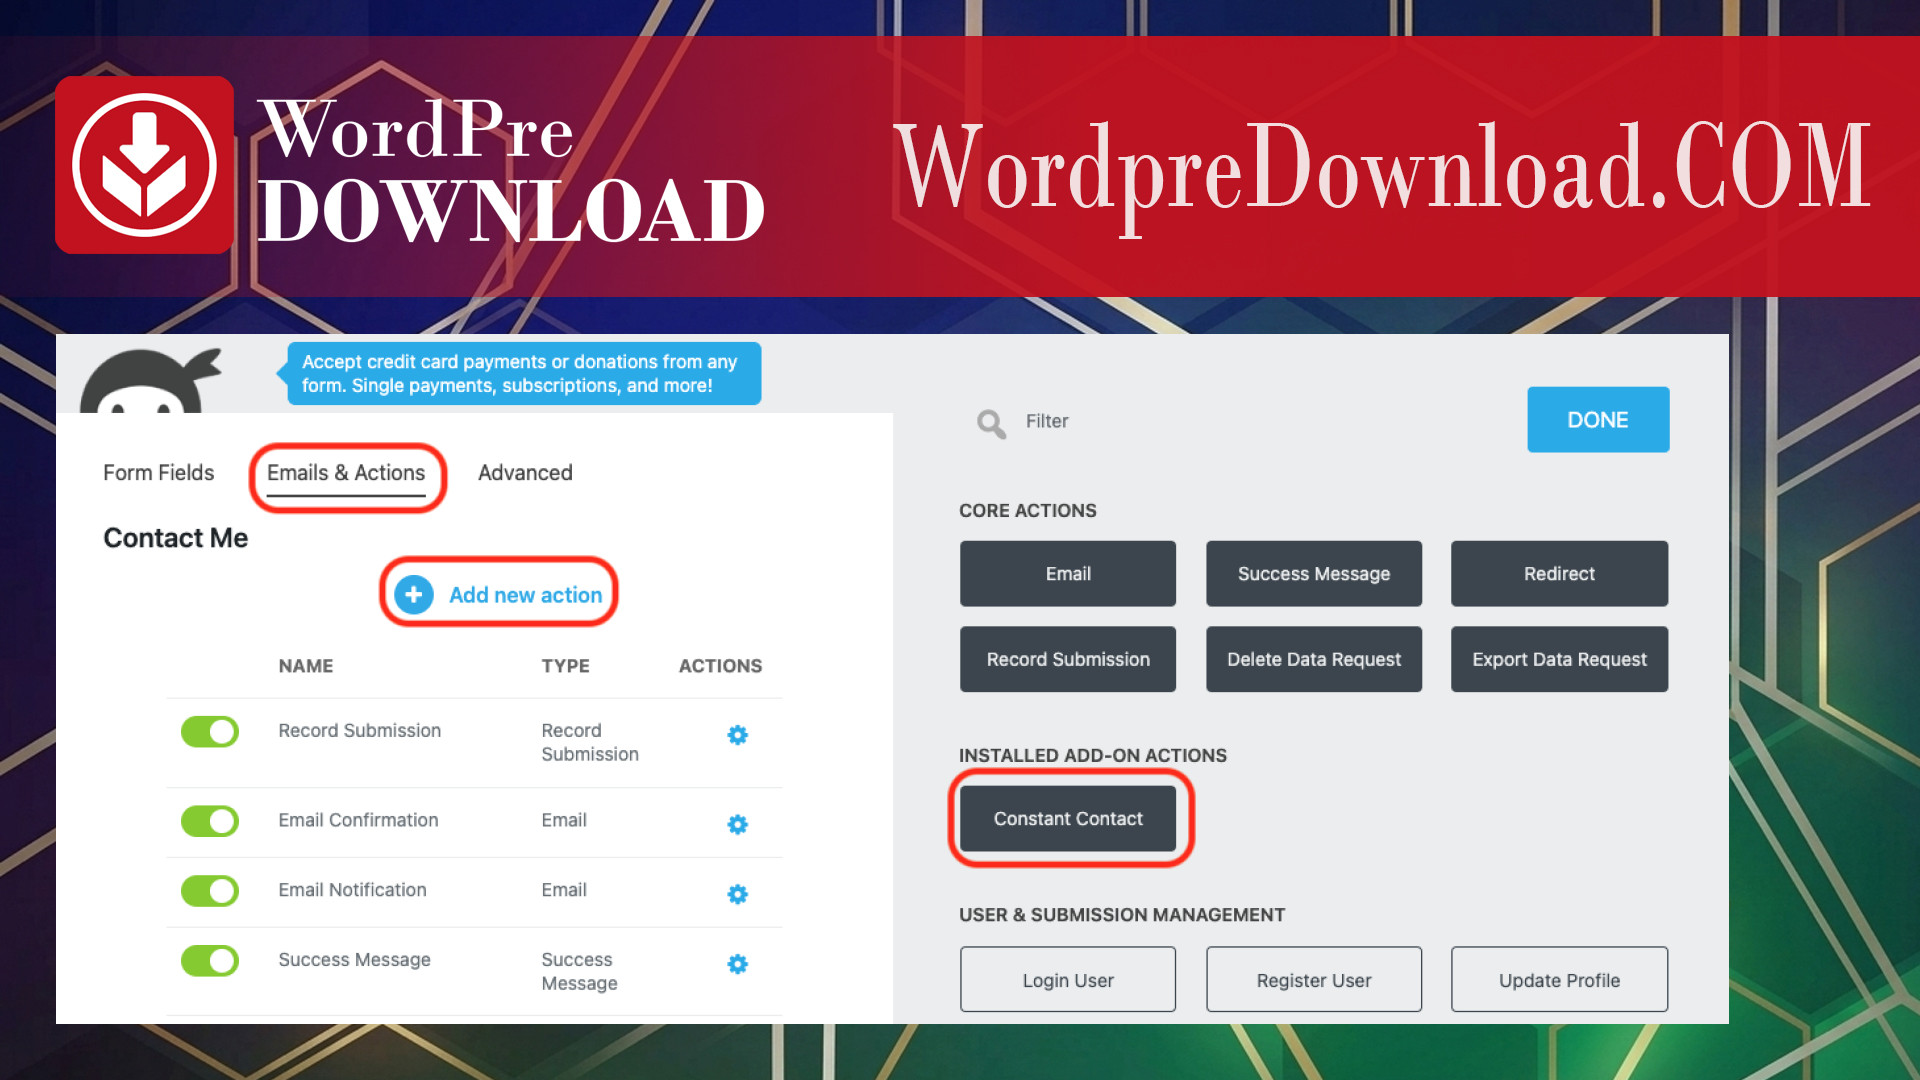Click the NAME column header
This screenshot has width=1920, height=1080.
(306, 666)
